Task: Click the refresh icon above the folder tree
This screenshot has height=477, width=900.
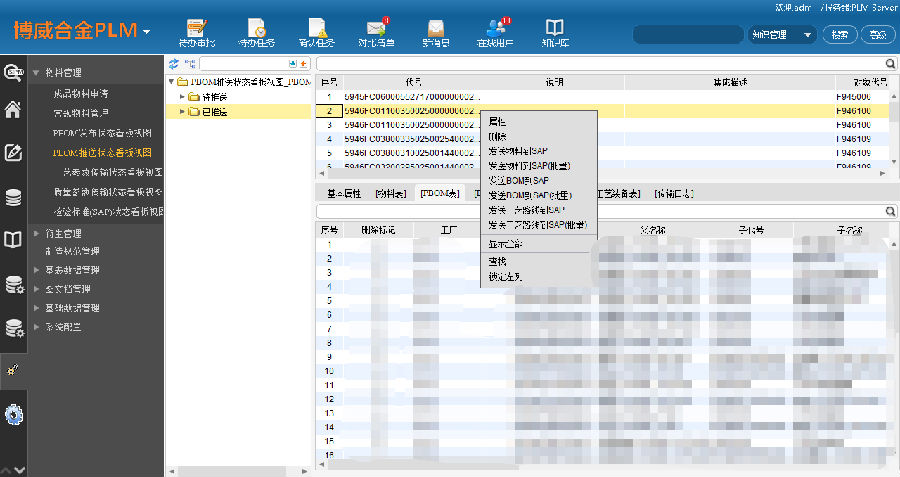Action: click(174, 63)
